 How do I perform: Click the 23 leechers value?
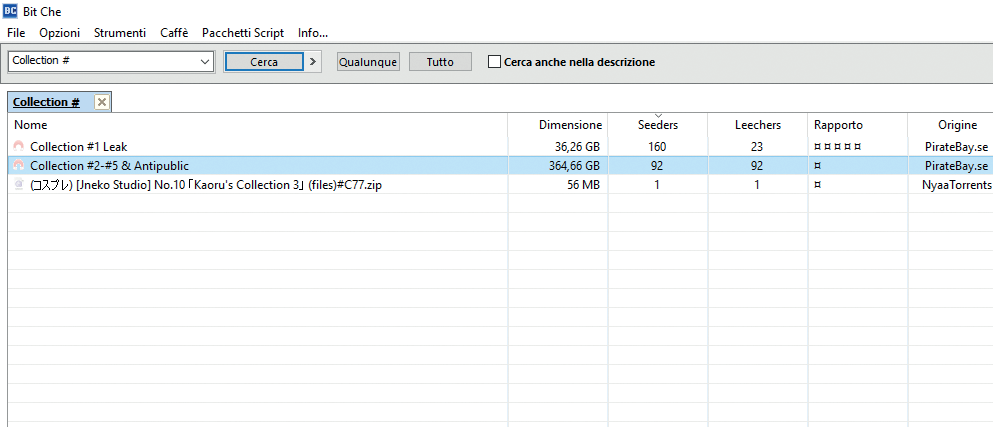point(757,147)
